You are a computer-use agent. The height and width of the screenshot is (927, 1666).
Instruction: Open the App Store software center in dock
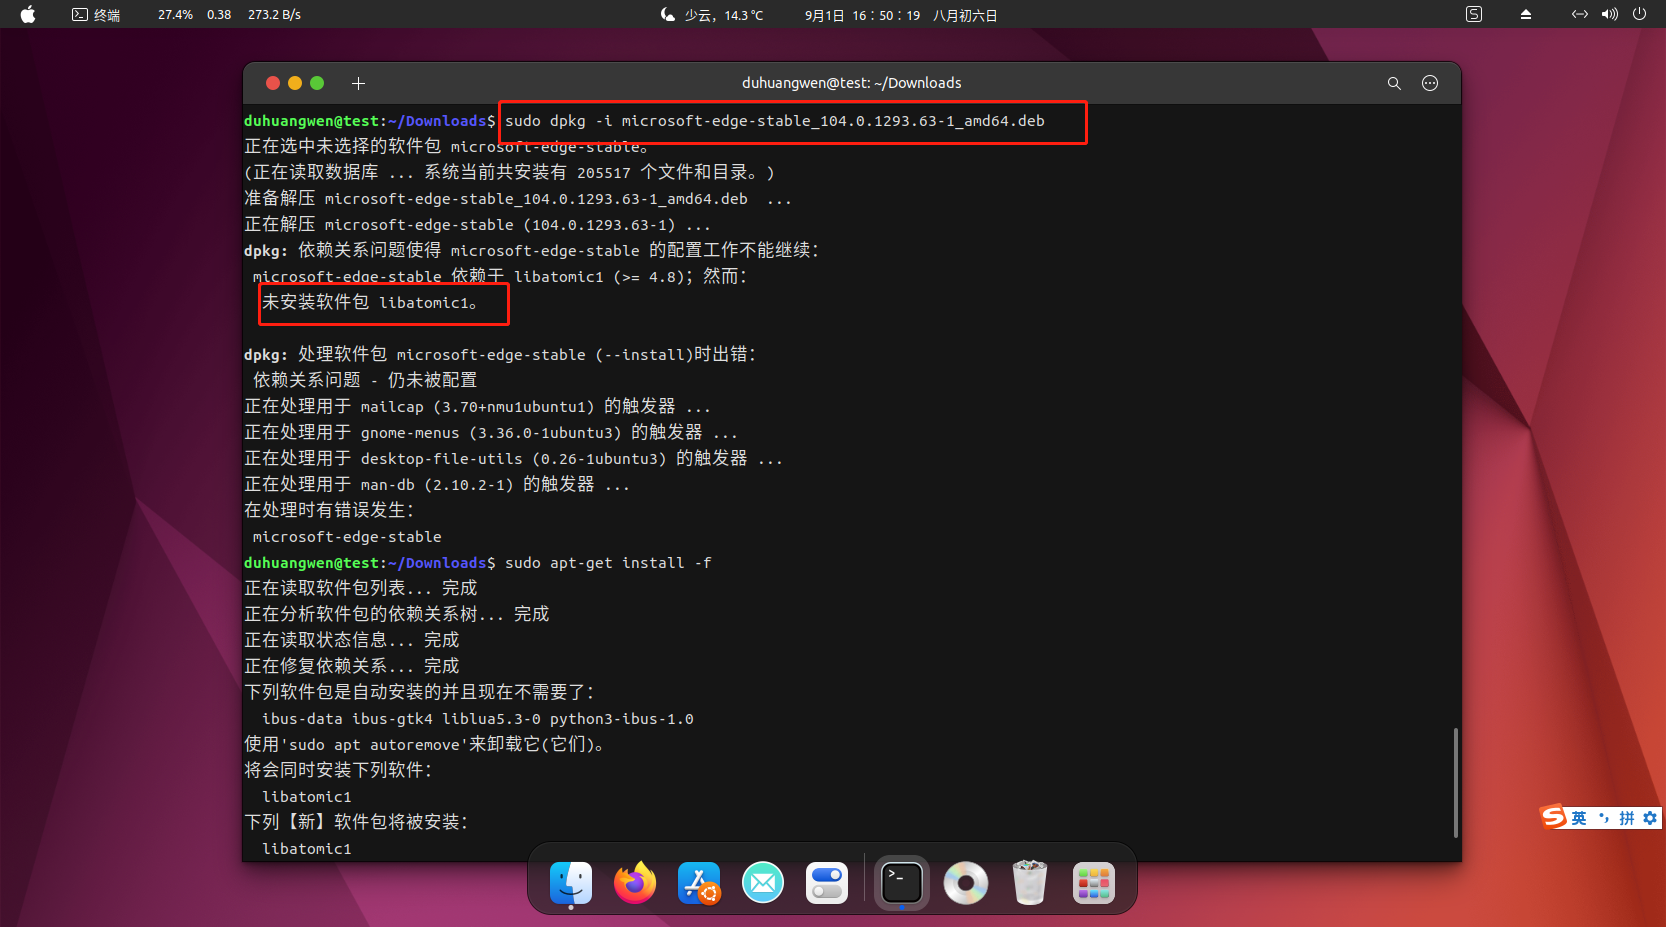click(699, 883)
